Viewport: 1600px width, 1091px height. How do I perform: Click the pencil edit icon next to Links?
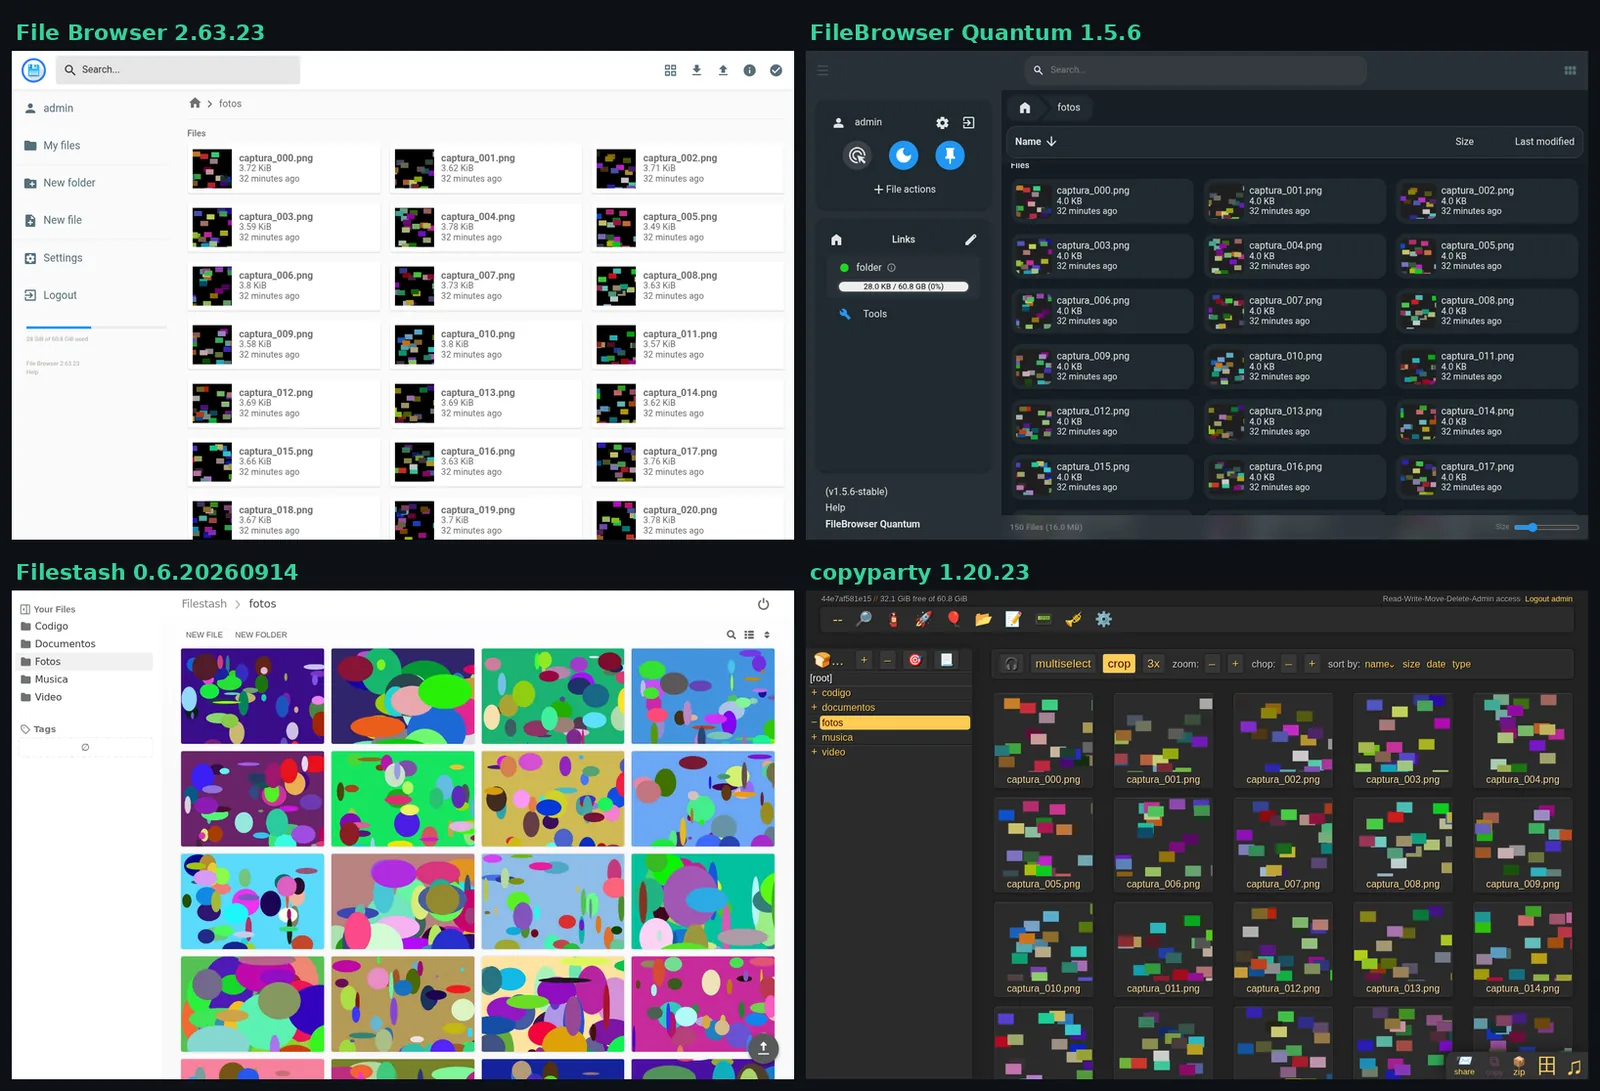click(x=970, y=239)
